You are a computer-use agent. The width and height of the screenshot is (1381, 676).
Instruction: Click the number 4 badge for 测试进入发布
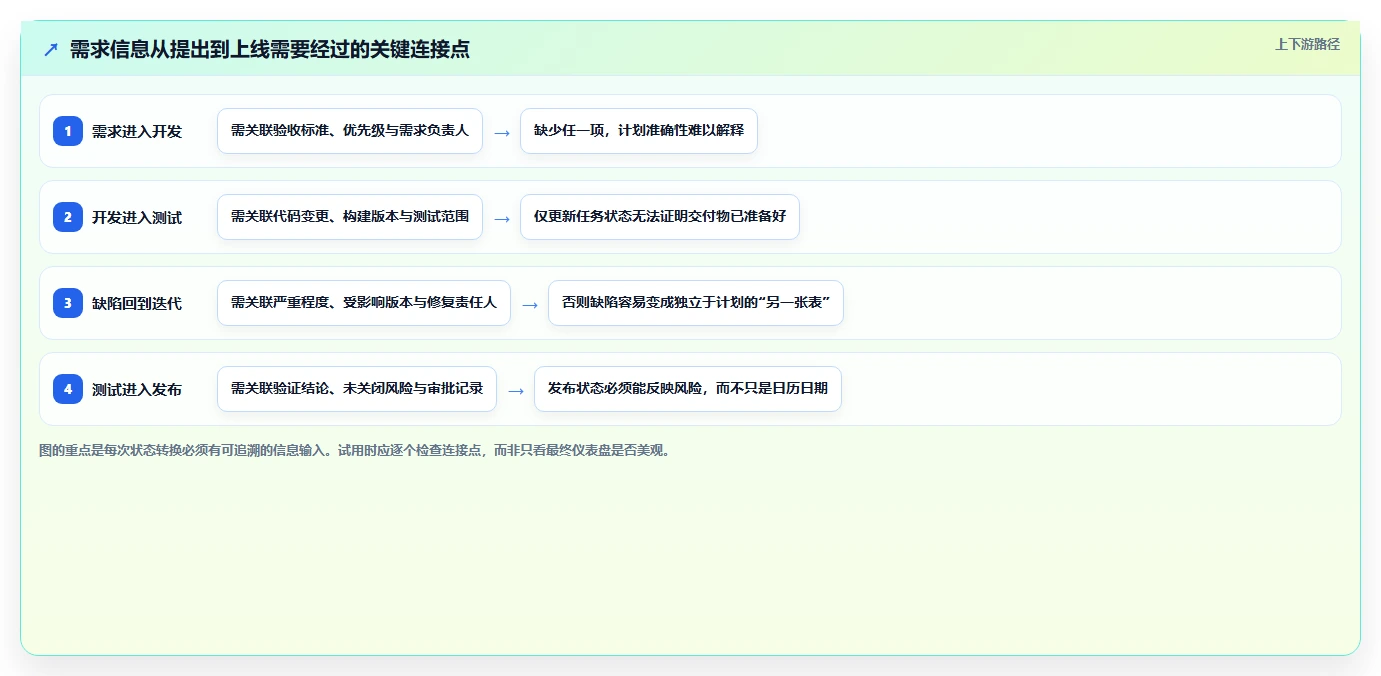click(68, 389)
